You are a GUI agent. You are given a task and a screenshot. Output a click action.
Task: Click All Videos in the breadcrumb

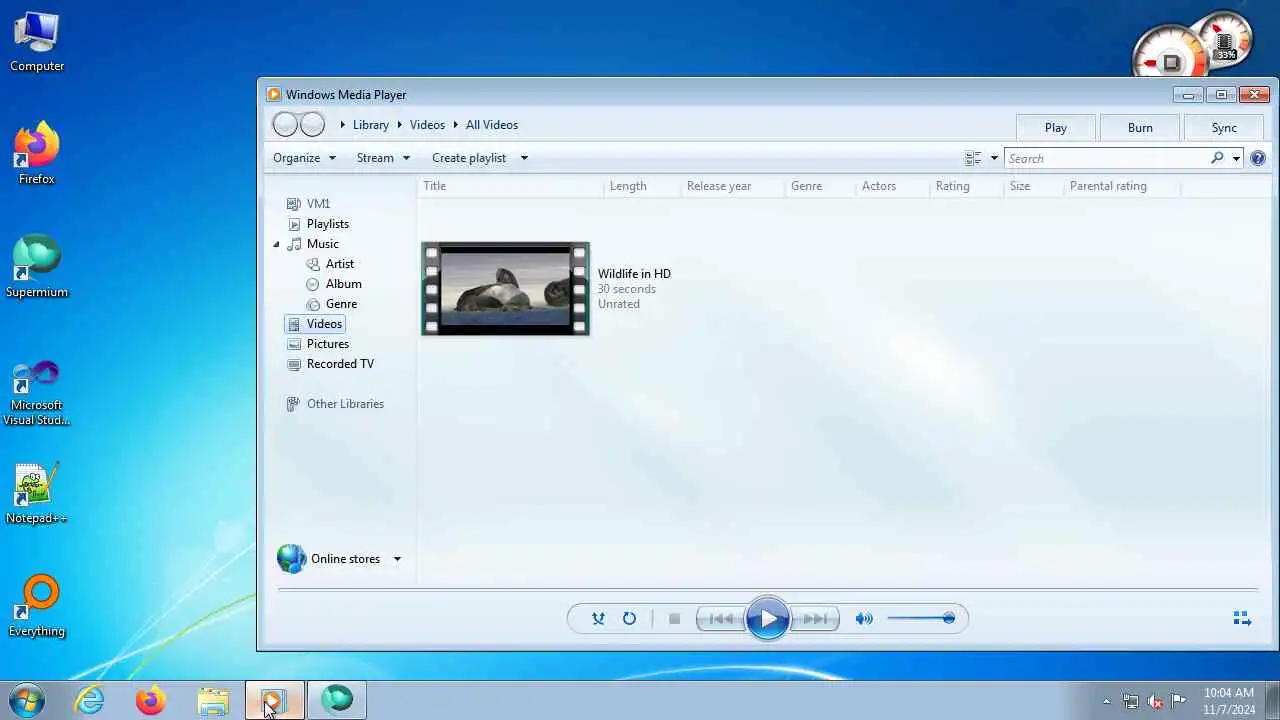(492, 125)
